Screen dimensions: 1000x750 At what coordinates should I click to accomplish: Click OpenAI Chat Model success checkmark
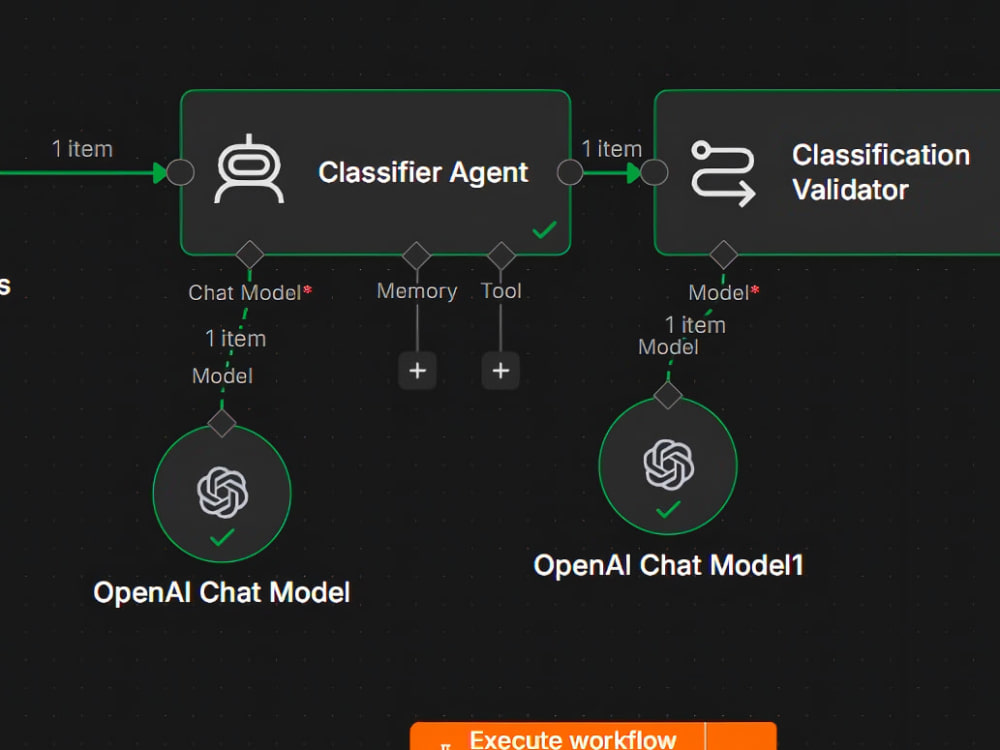click(222, 538)
